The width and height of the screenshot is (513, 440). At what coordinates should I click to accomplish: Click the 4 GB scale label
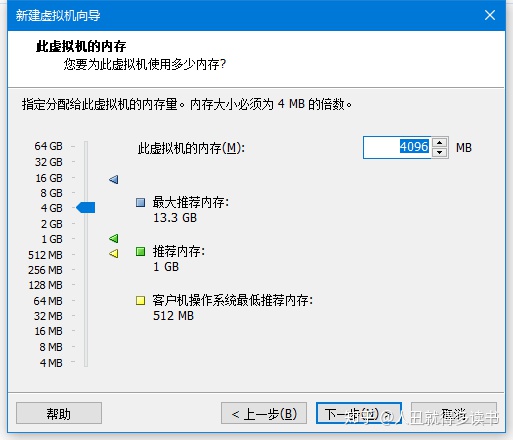coord(52,208)
